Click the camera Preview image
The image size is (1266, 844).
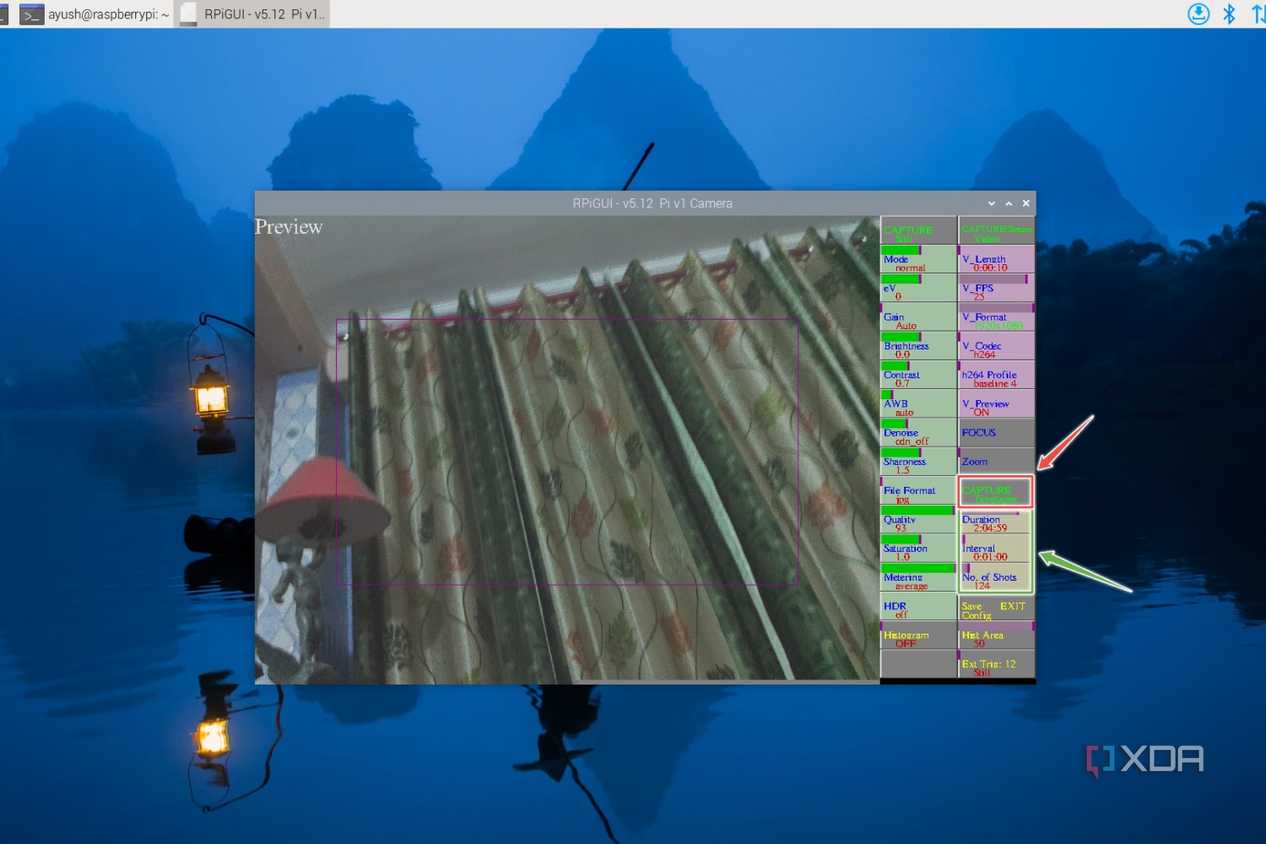pos(567,449)
